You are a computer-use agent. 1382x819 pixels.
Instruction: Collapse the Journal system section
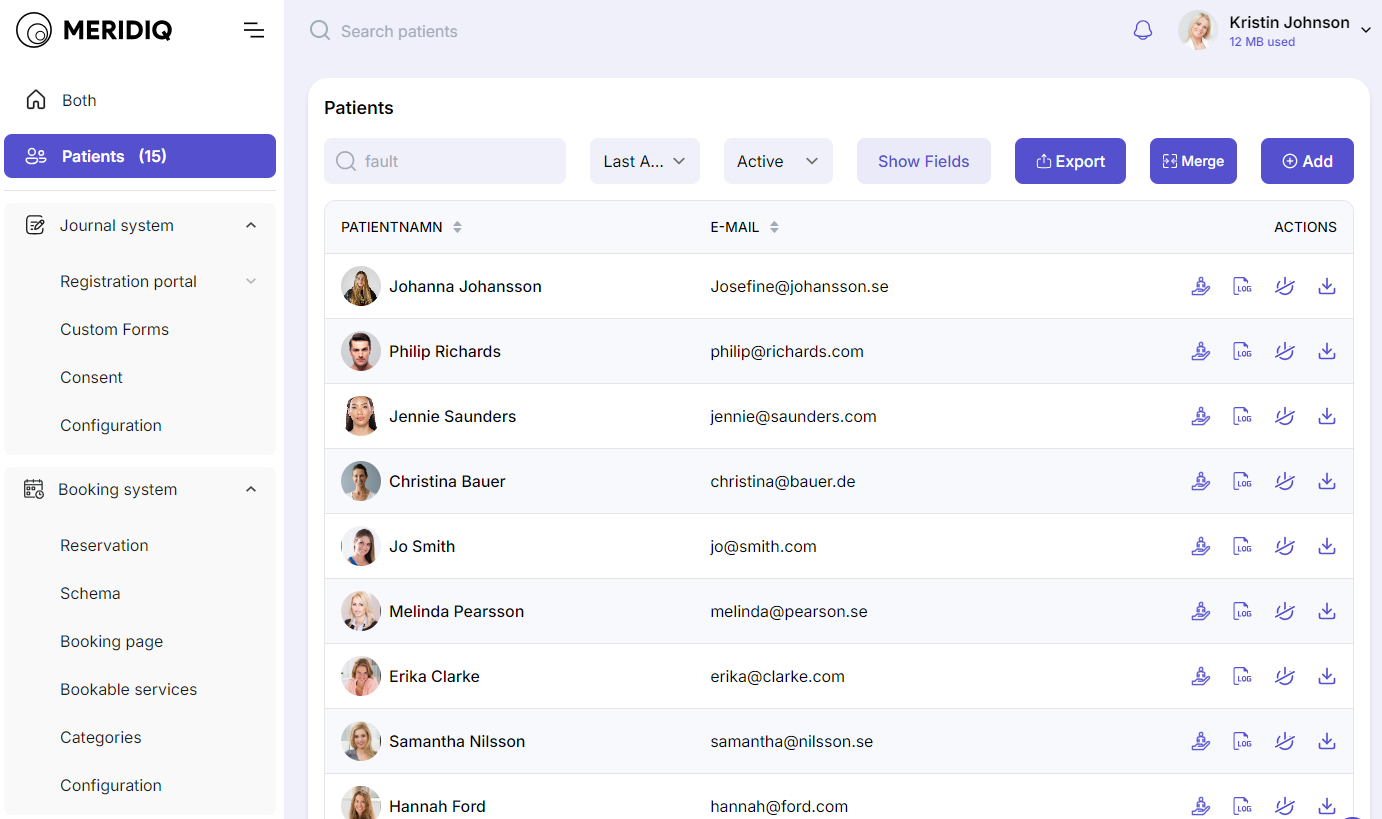pyautogui.click(x=251, y=225)
